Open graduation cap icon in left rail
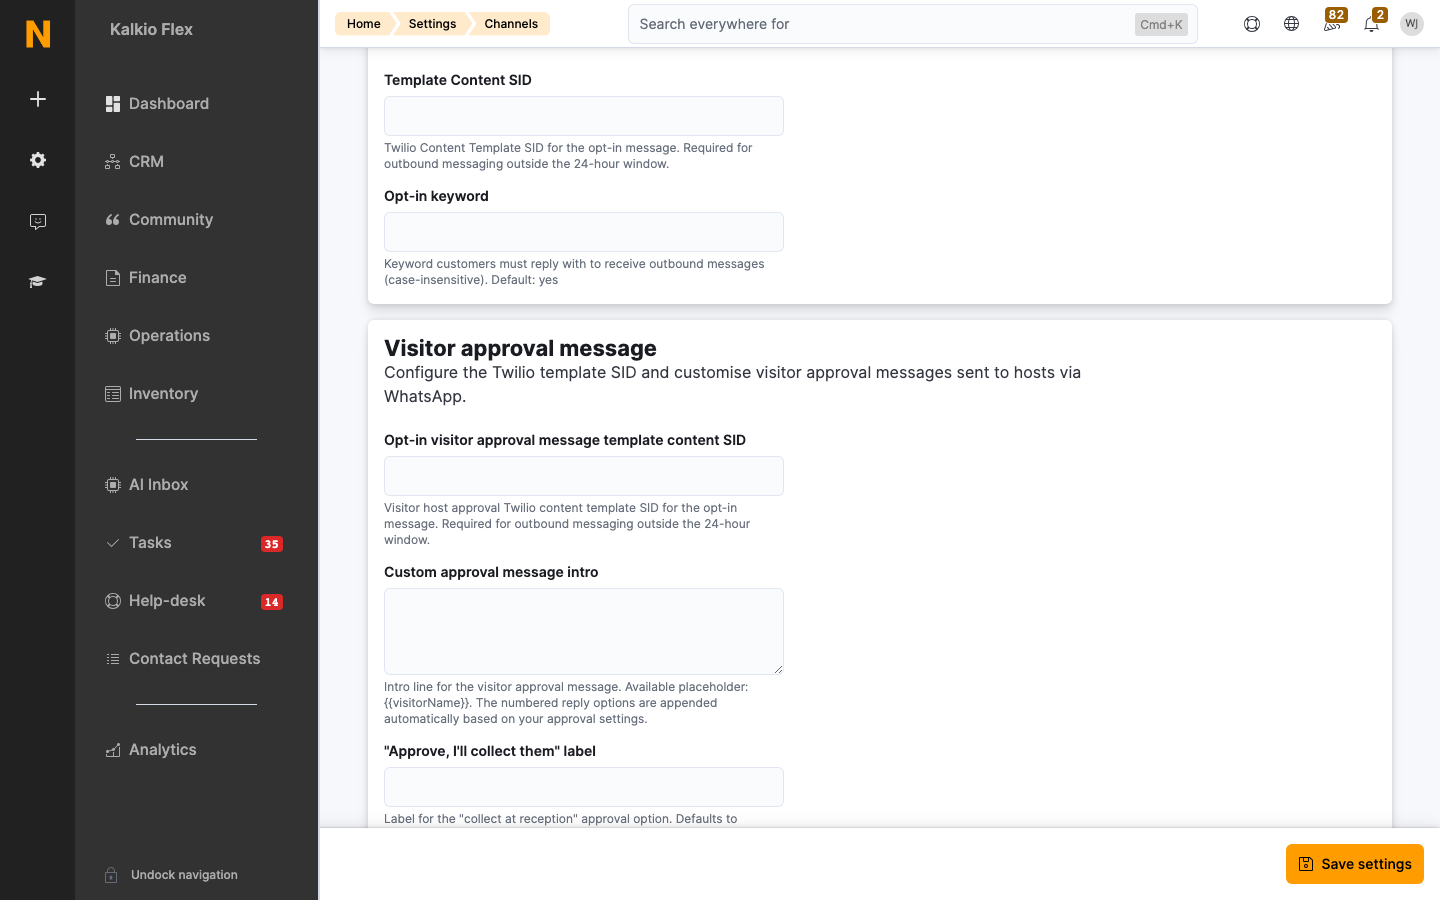Screen dimensions: 1440x900 [x=38, y=282]
